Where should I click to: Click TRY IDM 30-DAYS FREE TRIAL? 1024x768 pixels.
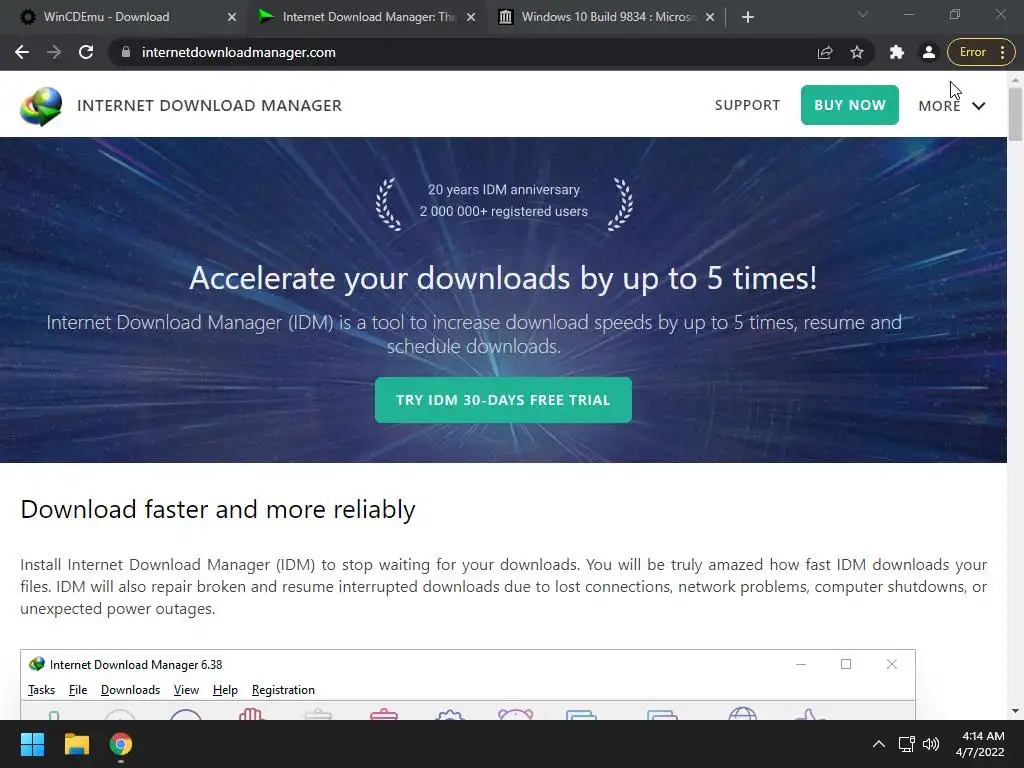(503, 400)
